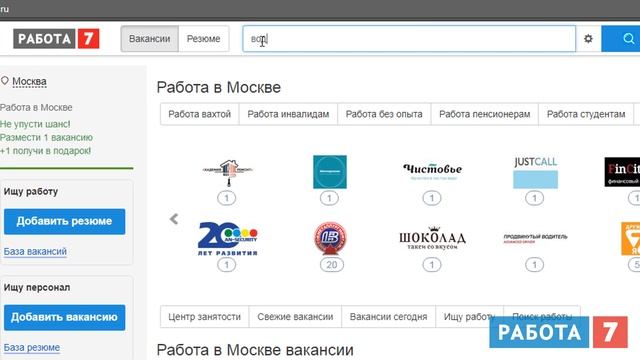Click vacancy count 1 under AN-Security logo

pos(227,265)
